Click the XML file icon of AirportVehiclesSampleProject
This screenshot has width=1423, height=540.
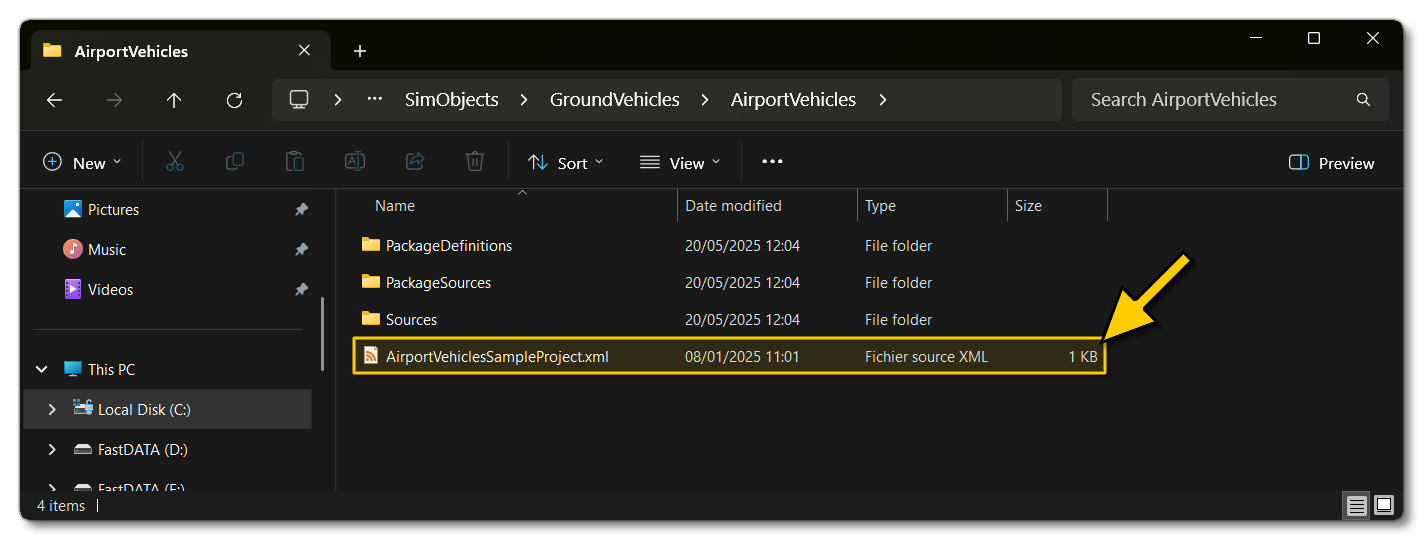click(x=371, y=356)
